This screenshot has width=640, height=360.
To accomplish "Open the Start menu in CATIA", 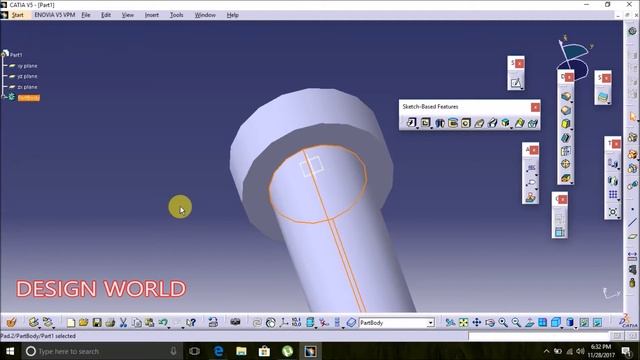I will click(18, 15).
